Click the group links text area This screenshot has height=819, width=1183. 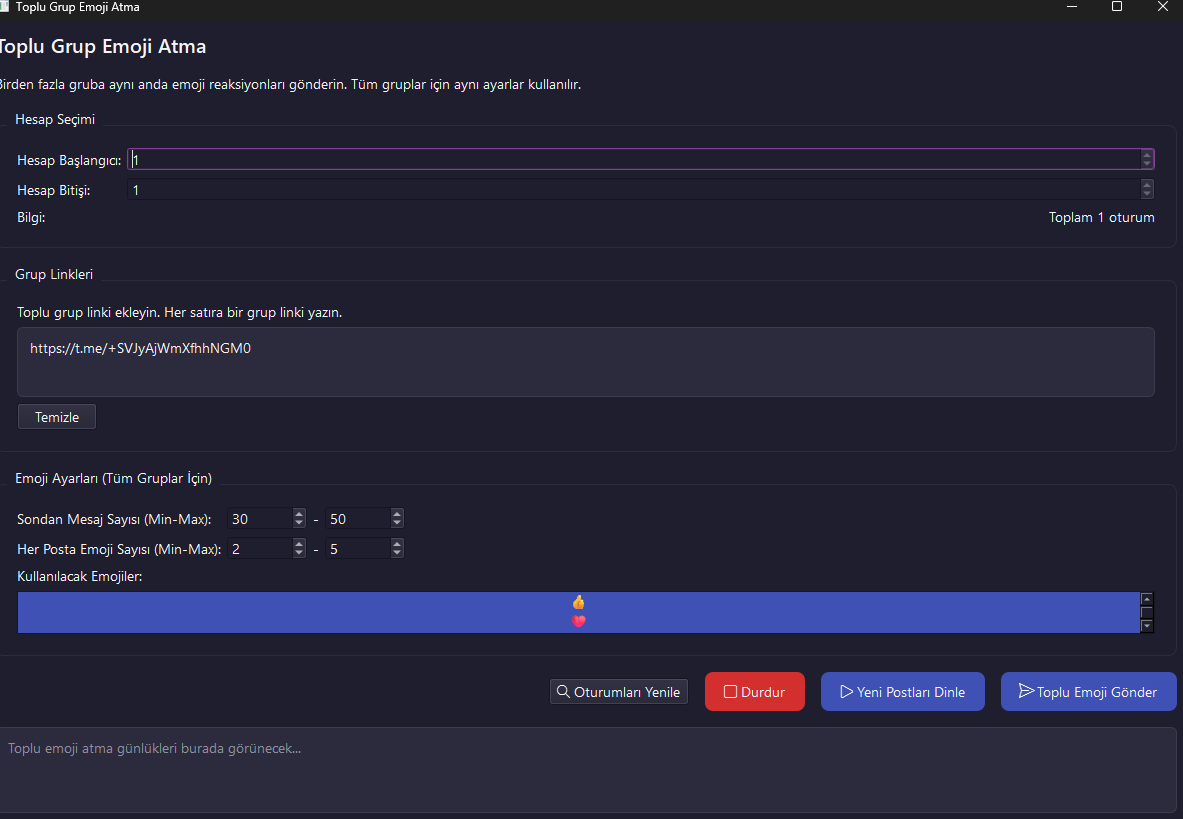[585, 362]
